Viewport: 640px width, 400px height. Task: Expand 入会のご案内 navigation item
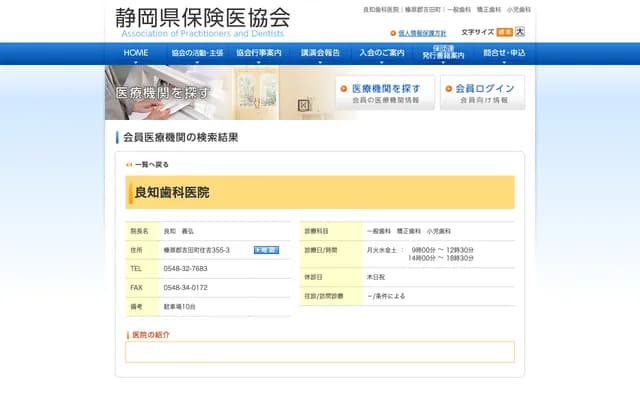382,52
